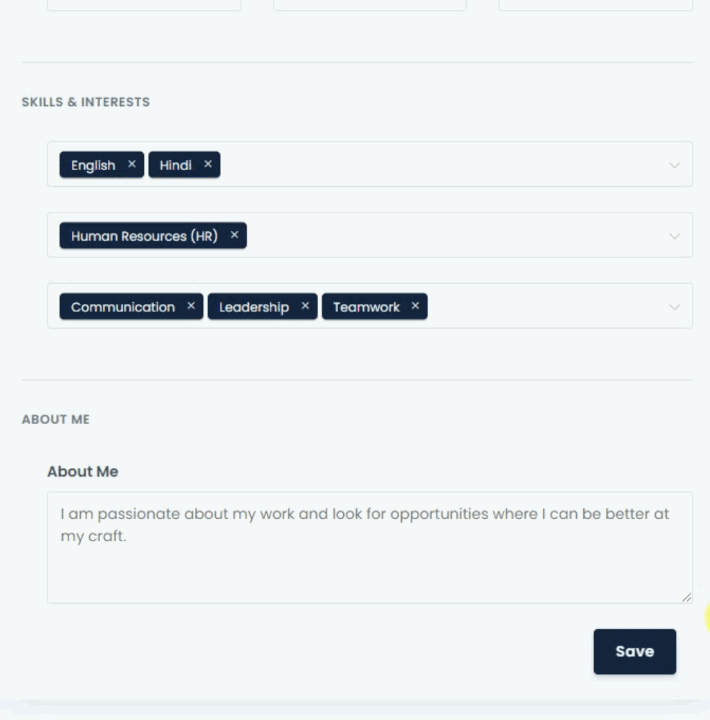Delete the Human Resources (HR) tag

tap(234, 235)
